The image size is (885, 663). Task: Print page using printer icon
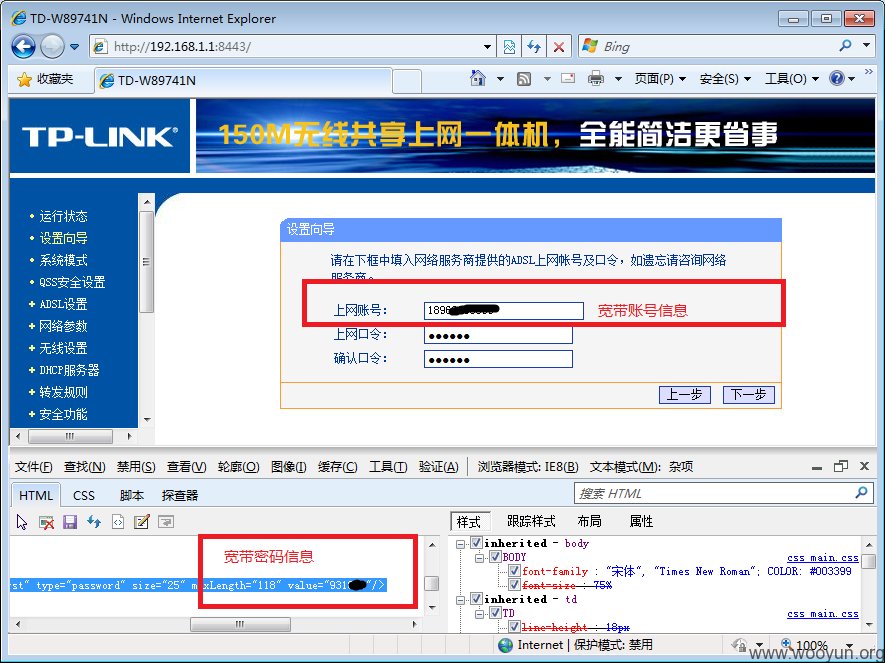click(x=595, y=78)
